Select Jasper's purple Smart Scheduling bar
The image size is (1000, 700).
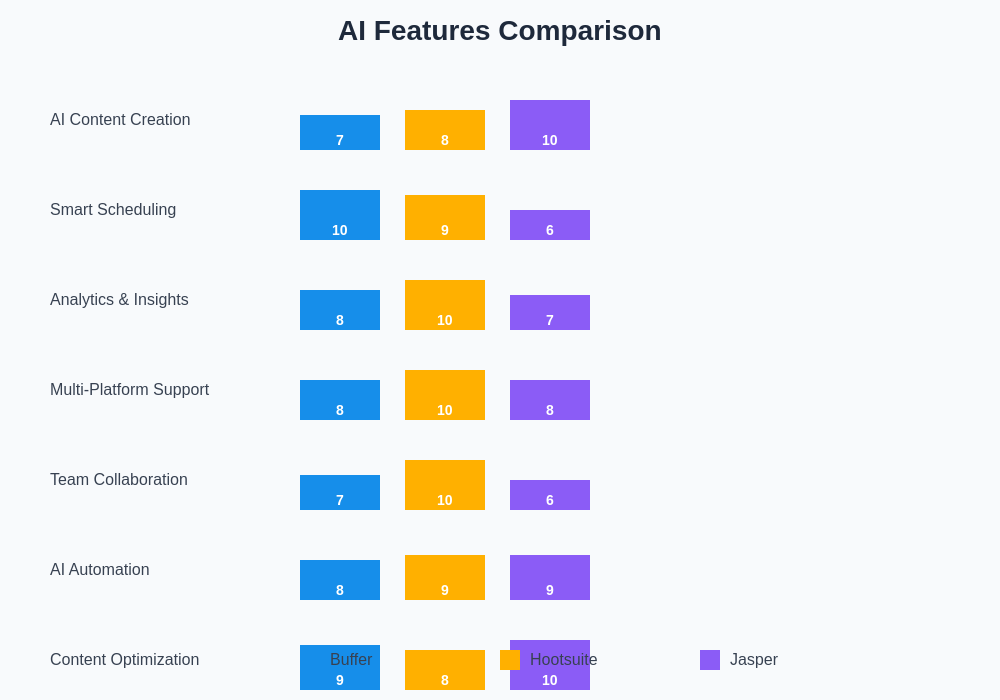550,225
